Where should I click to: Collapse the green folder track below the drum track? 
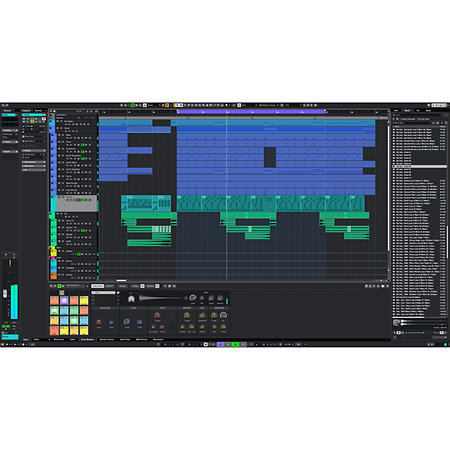pos(51,215)
